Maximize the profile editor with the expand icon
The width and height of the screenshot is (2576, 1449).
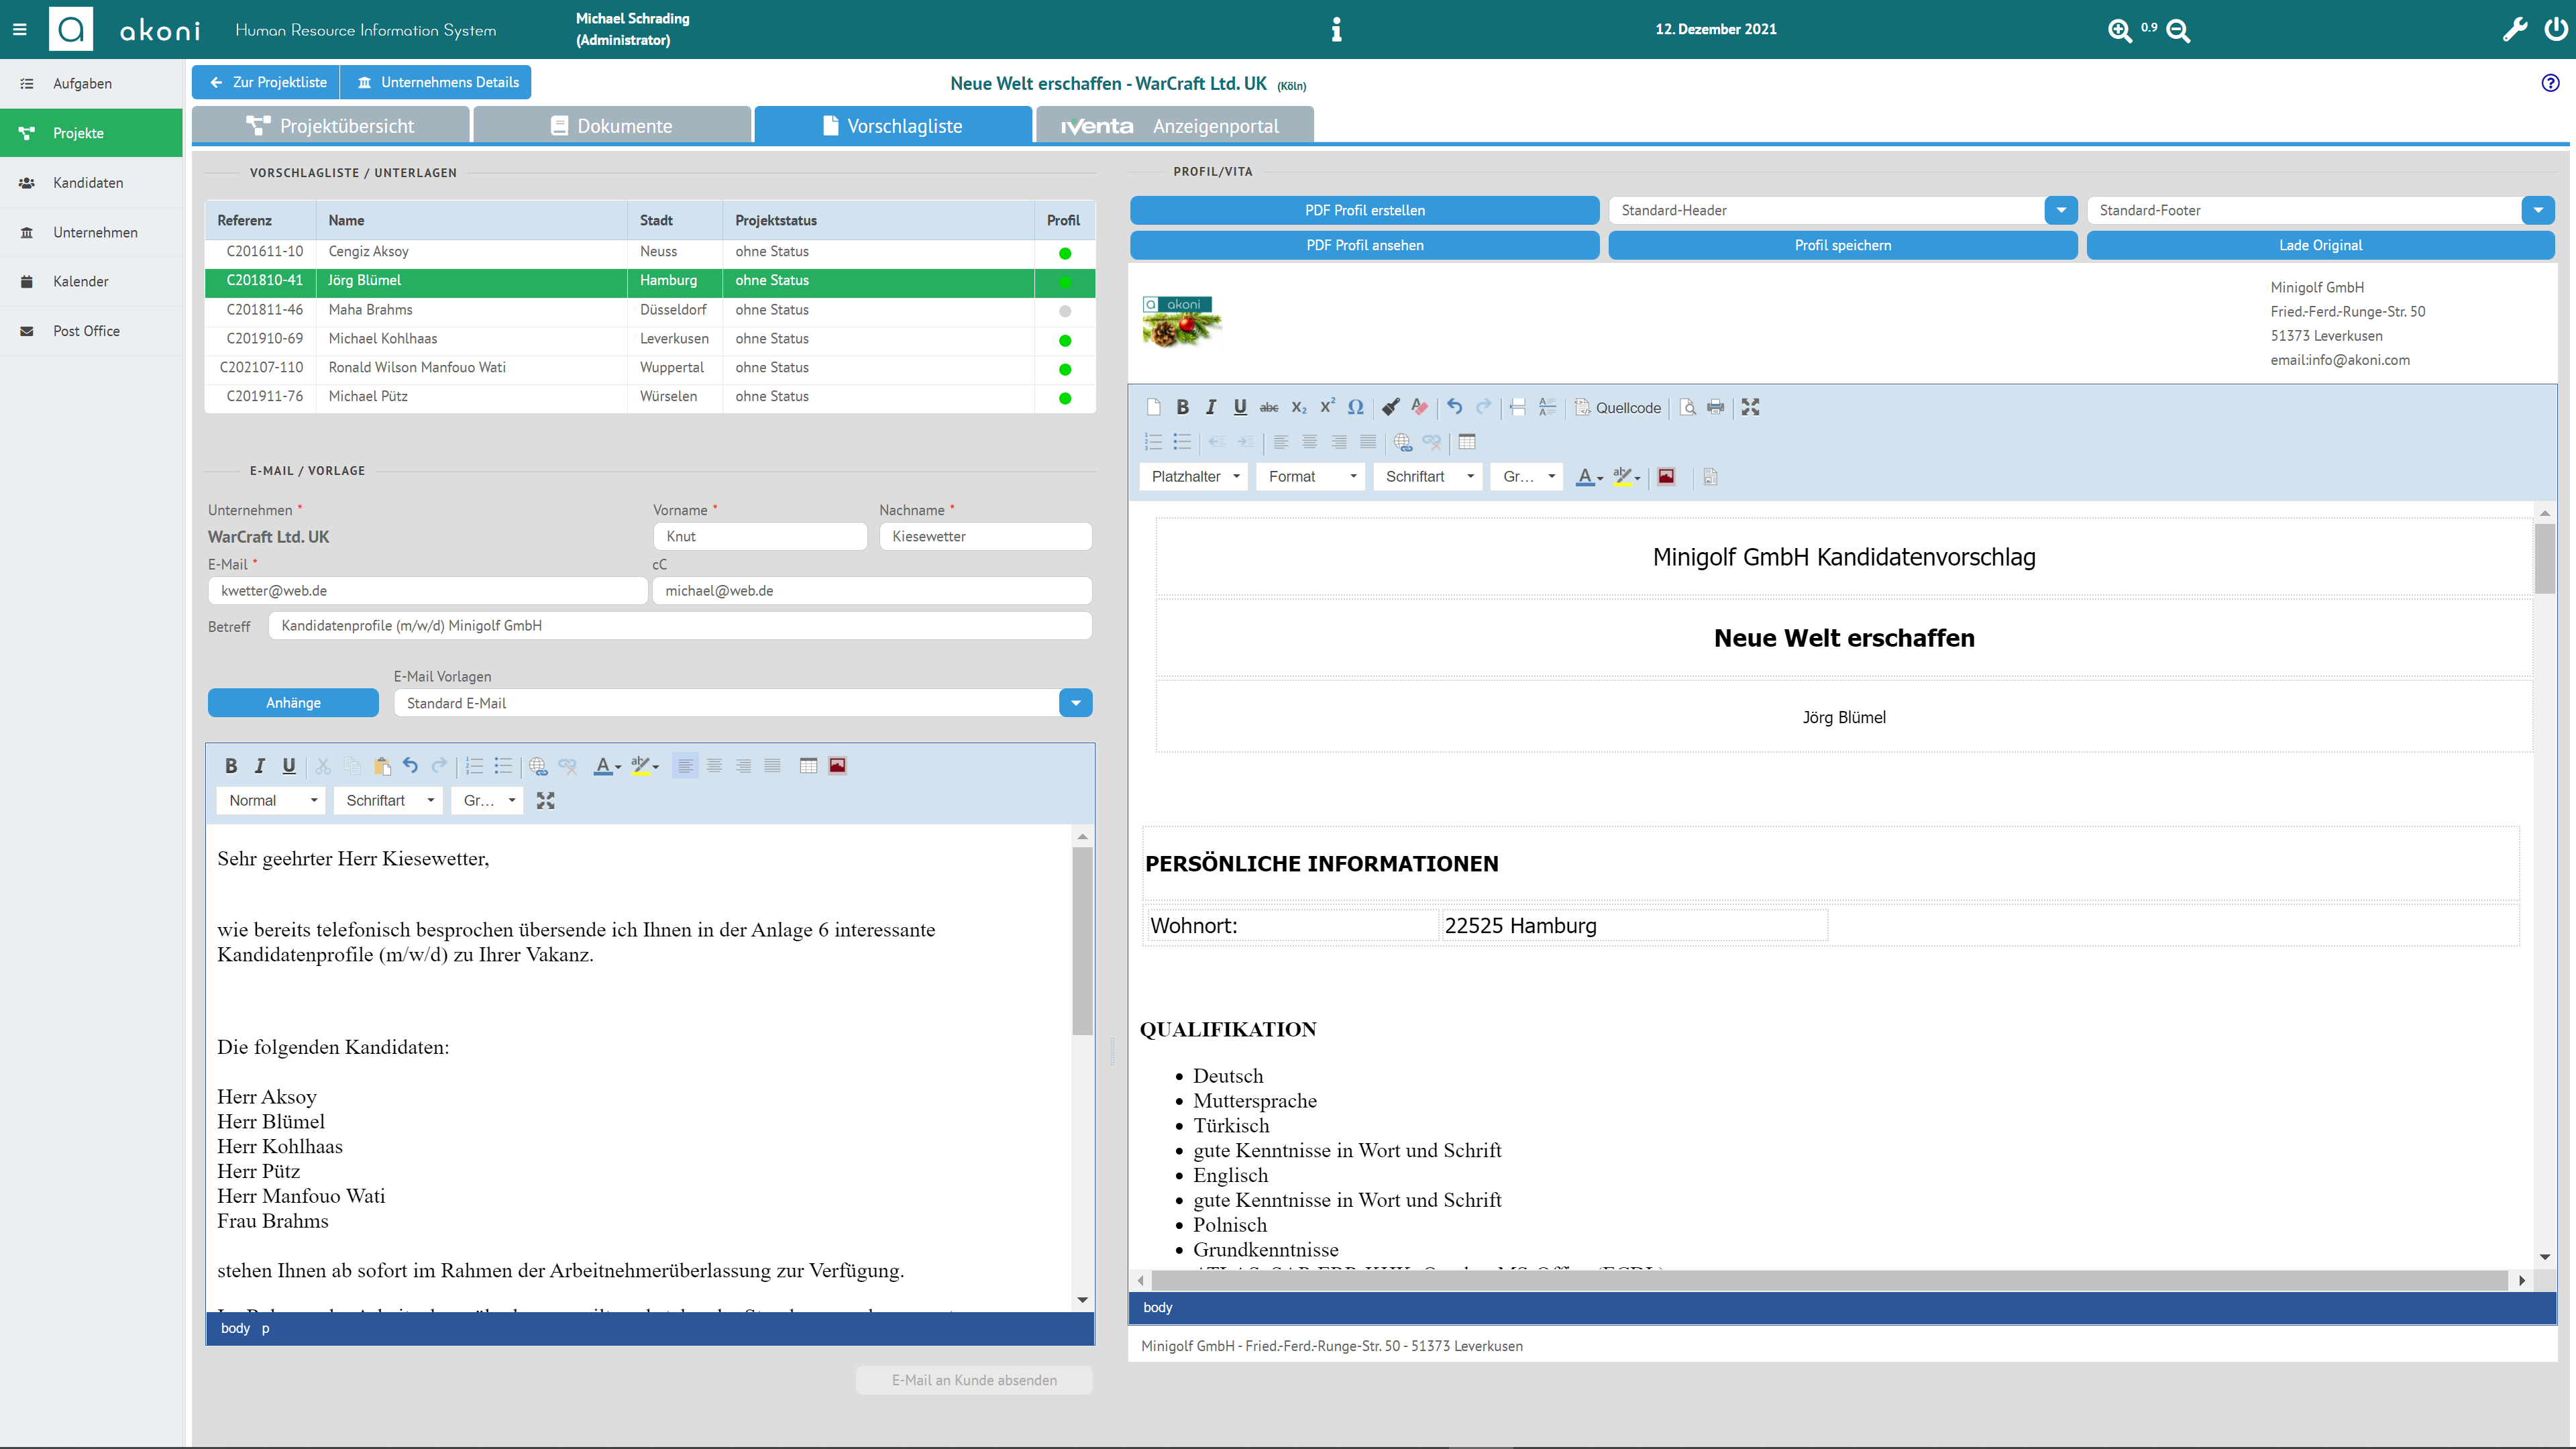(1750, 407)
